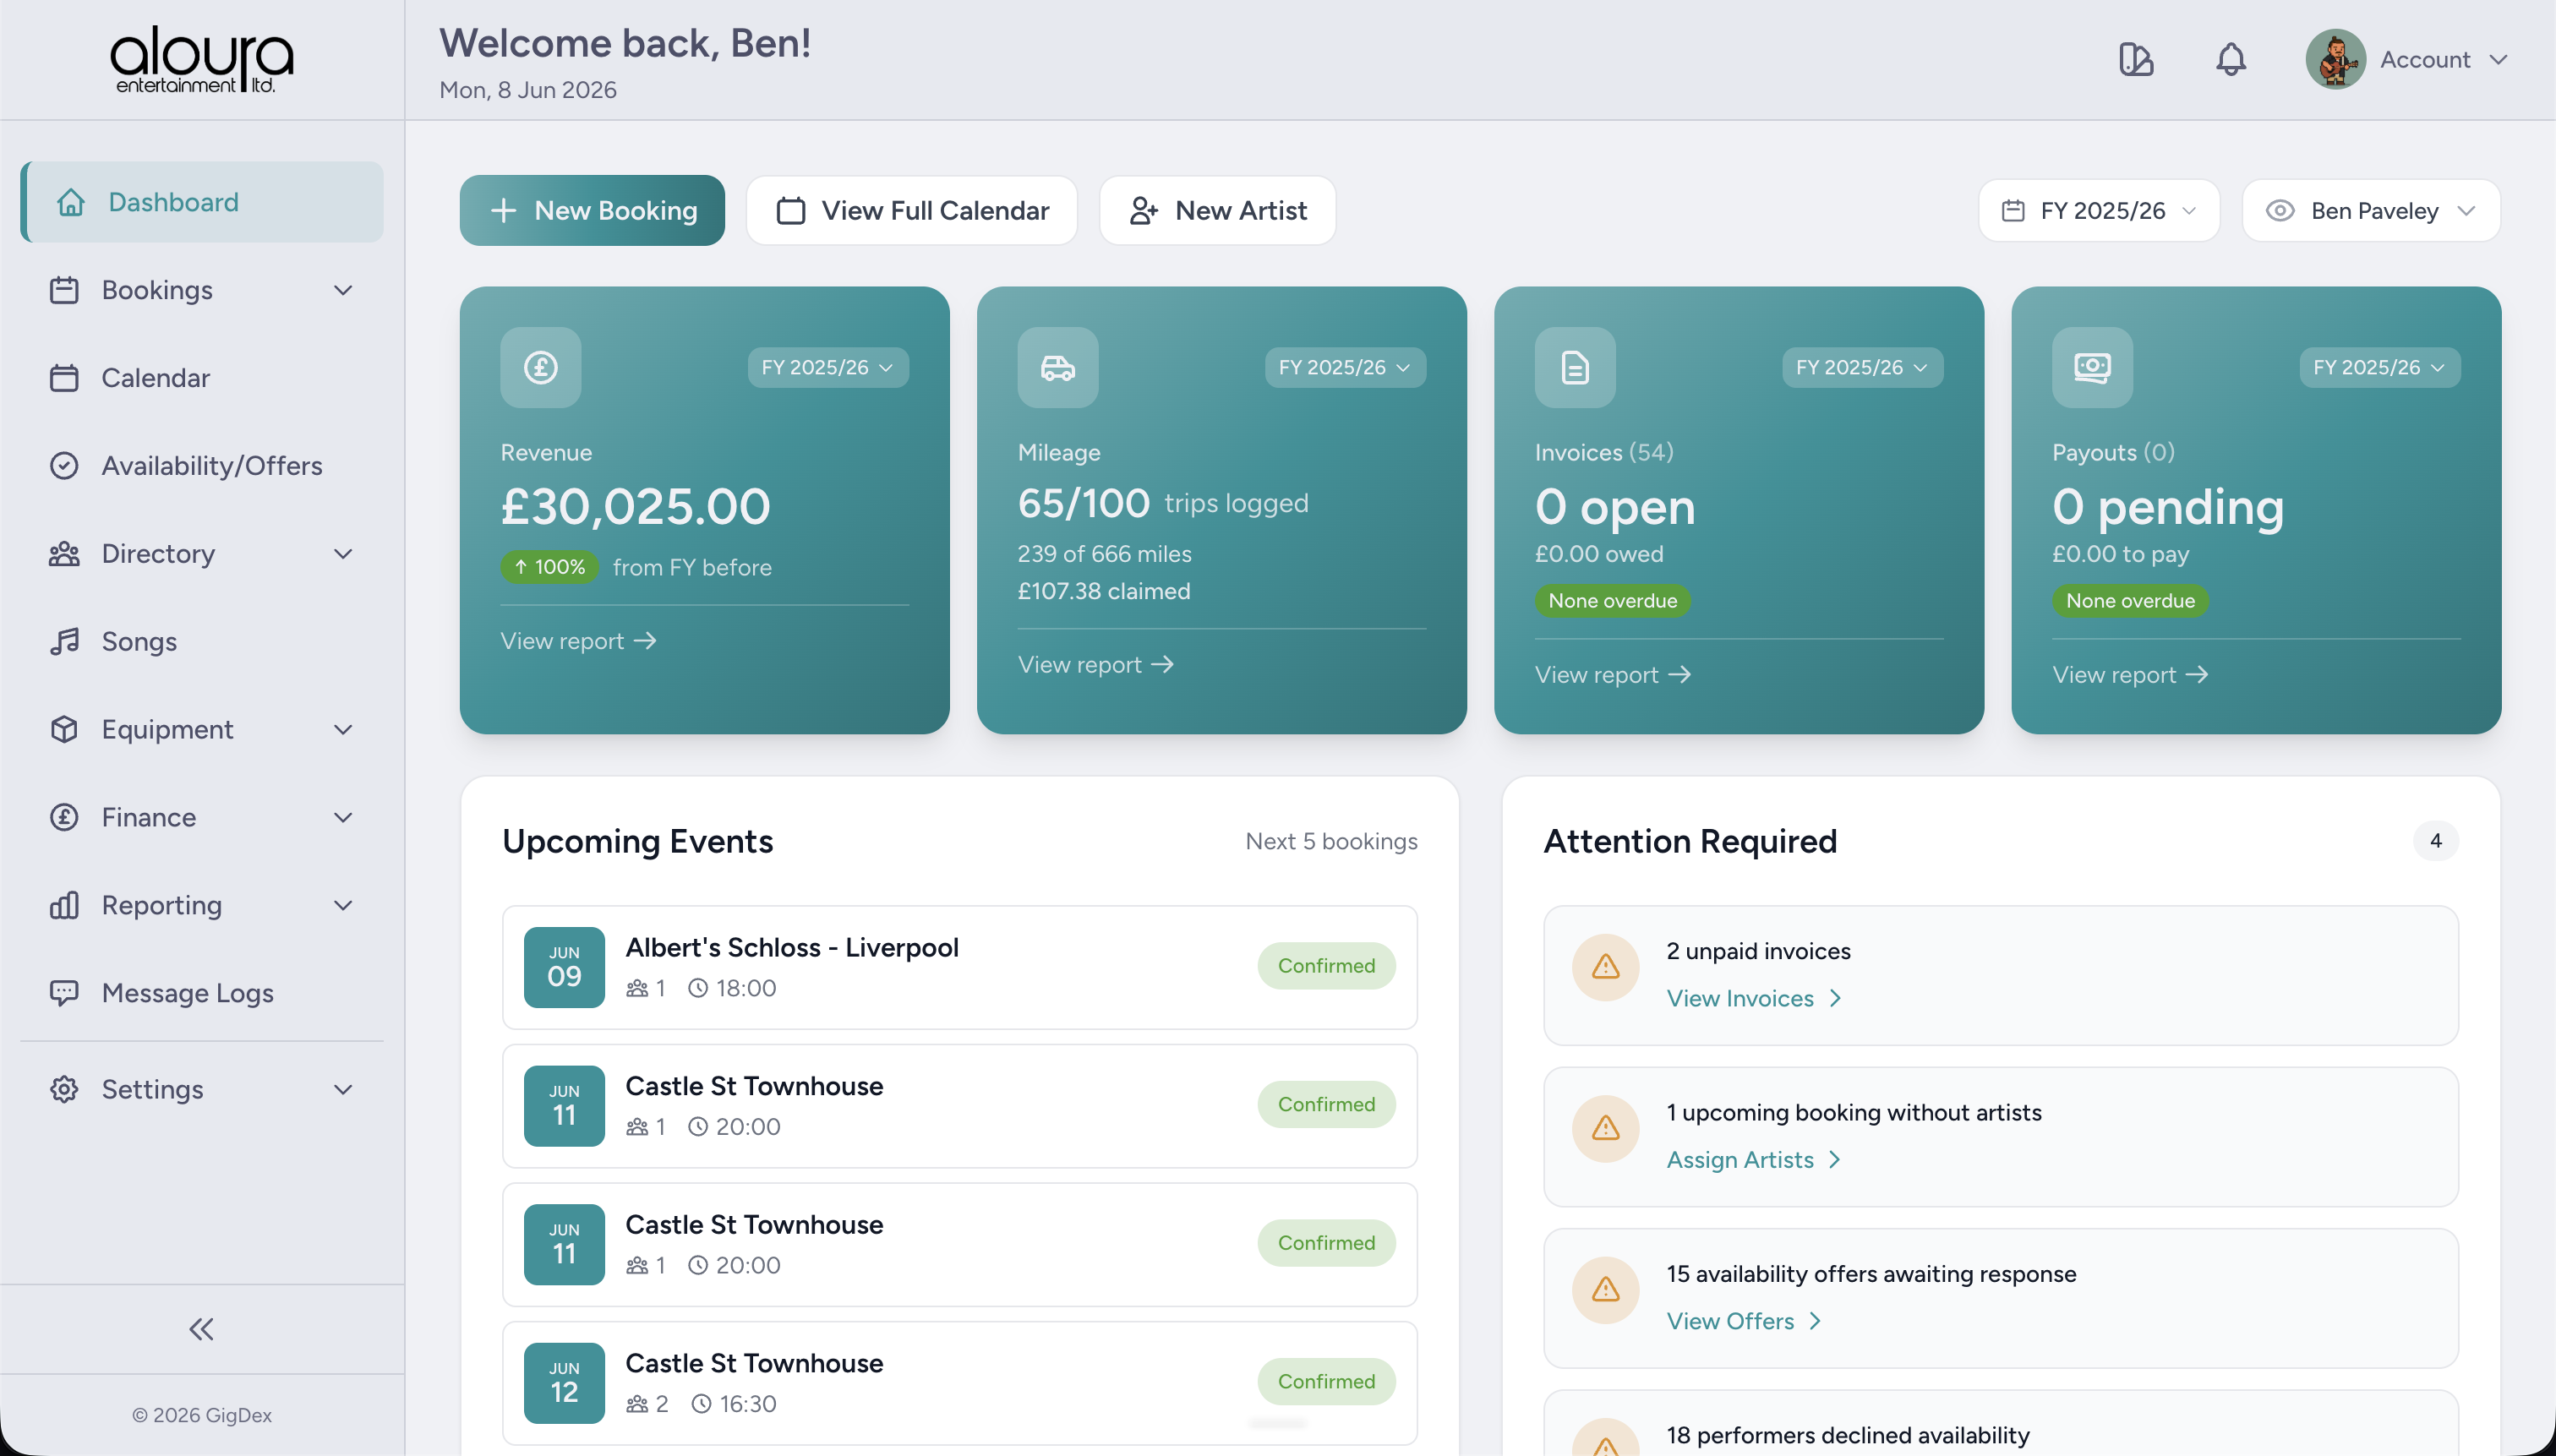The image size is (2556, 1456).
Task: Click Confirmed status on 16:30 booking
Action: 1326,1381
